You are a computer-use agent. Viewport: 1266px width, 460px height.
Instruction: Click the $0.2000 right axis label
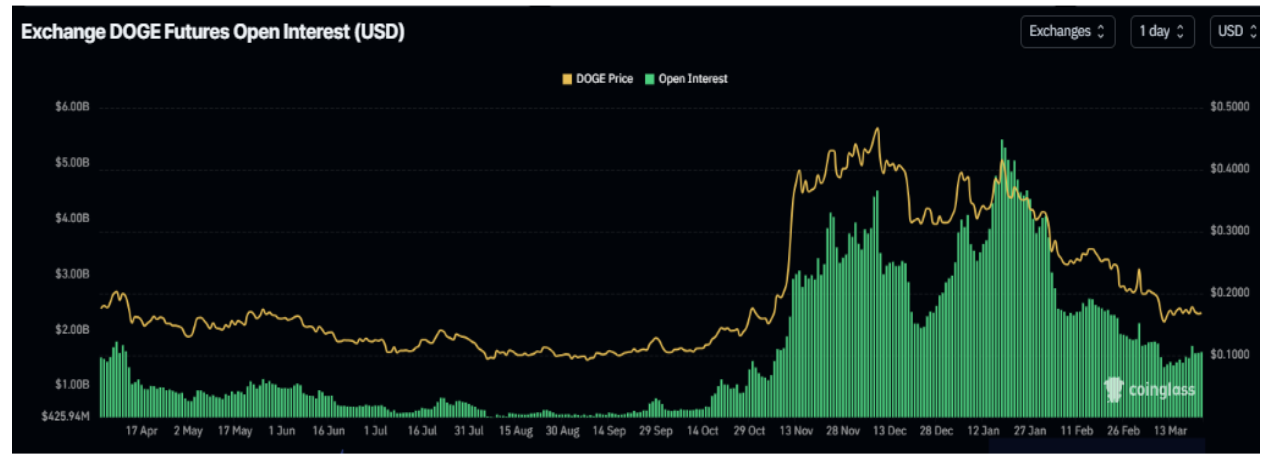1228,293
